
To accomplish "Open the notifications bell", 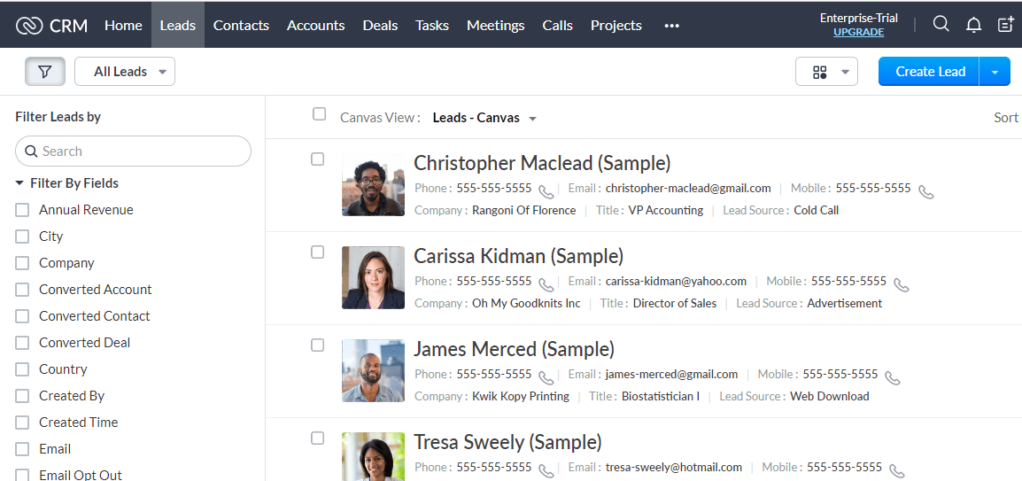I will coord(973,25).
